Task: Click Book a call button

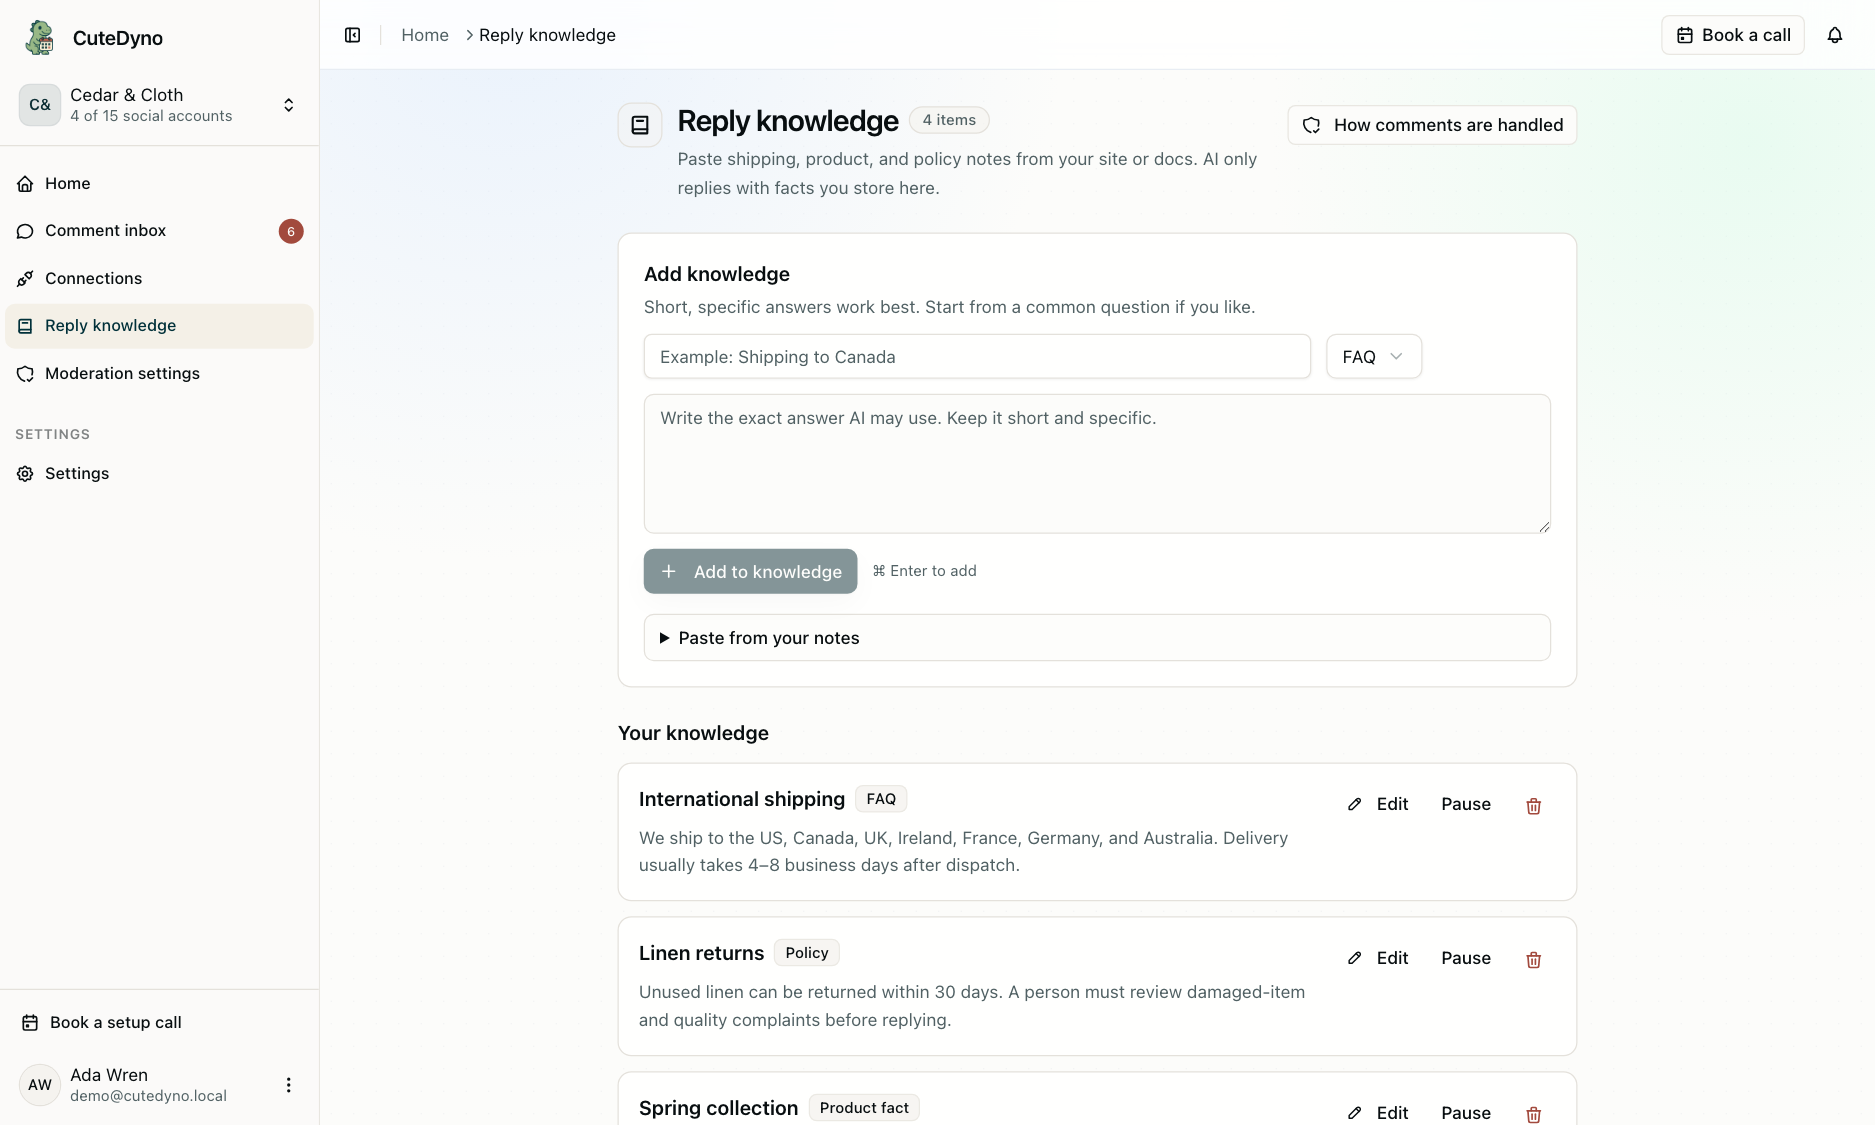Action: 1732,35
